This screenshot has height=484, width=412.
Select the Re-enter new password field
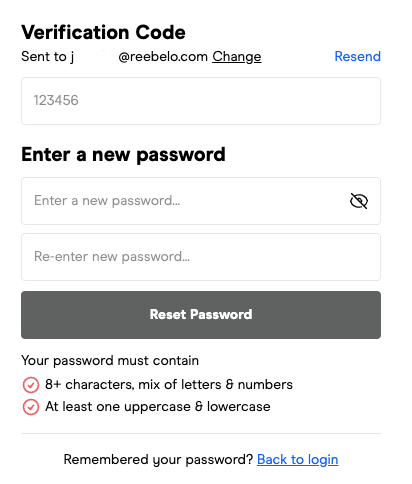tap(201, 257)
